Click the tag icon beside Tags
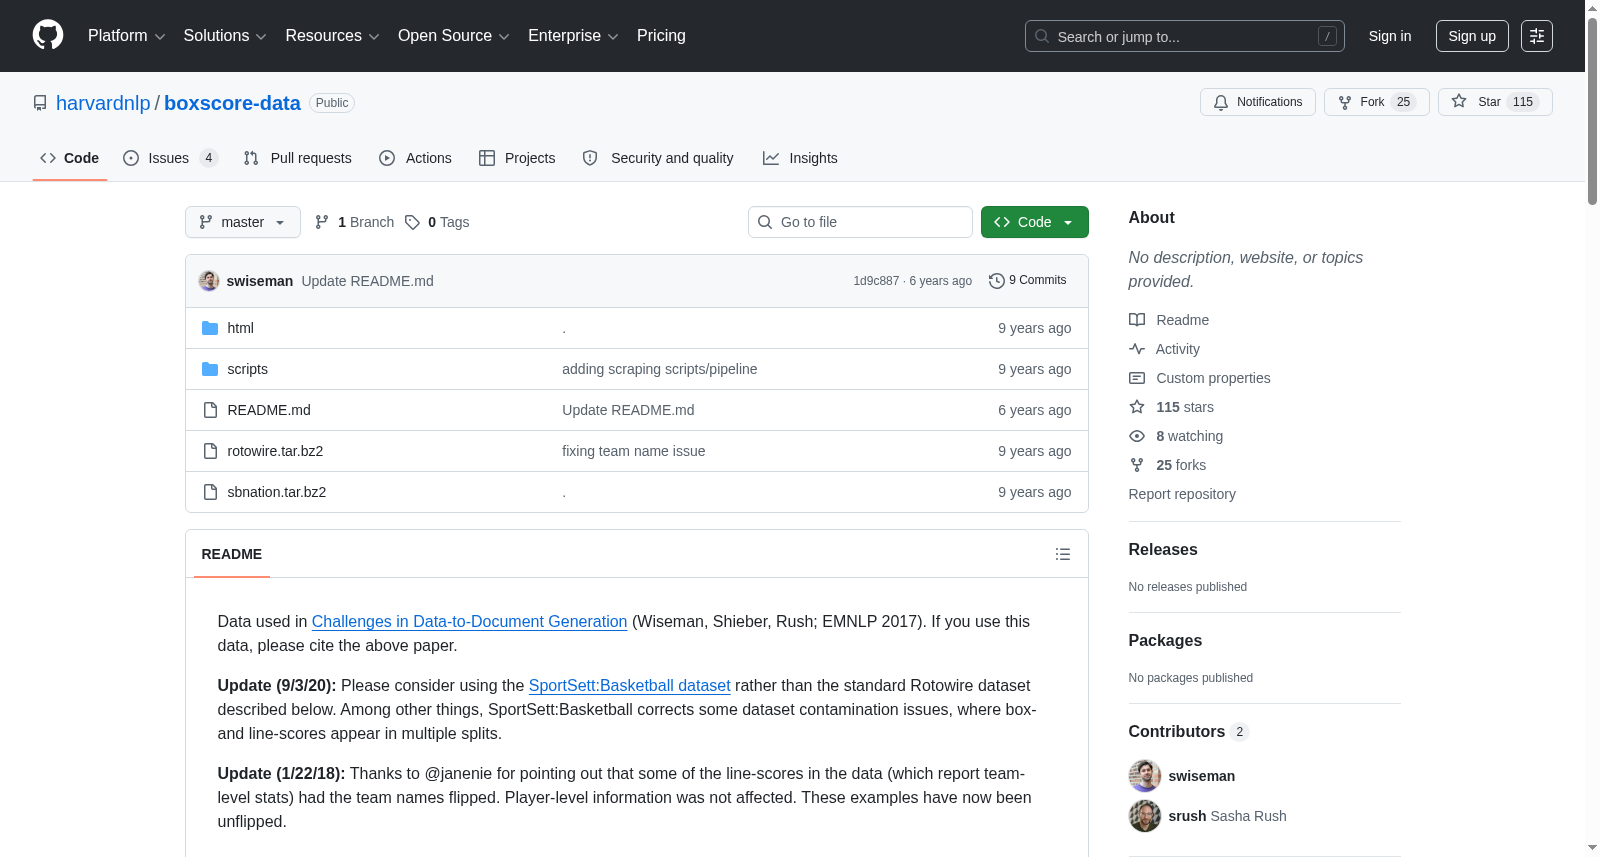The image size is (1600, 857). (x=412, y=222)
